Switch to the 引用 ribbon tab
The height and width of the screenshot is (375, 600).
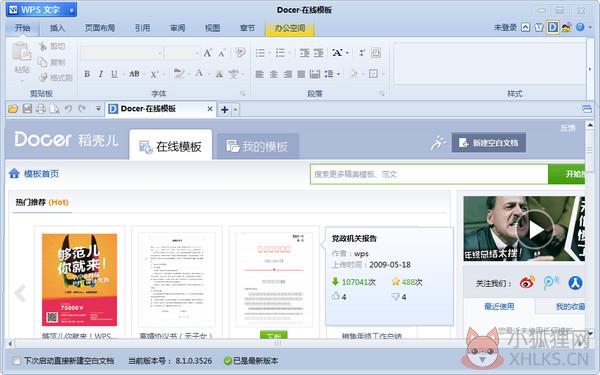click(x=142, y=28)
